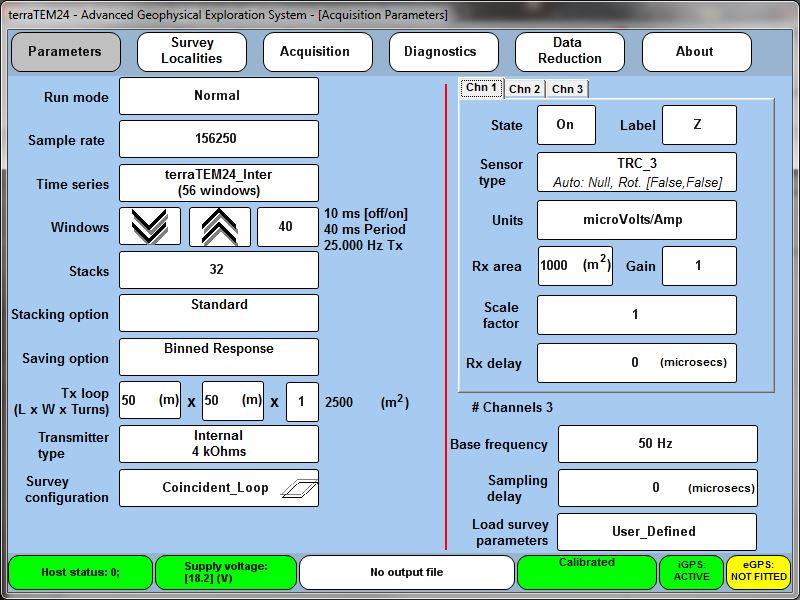Screen dimensions: 800x600
Task: Edit the Gain value field
Action: 699,266
